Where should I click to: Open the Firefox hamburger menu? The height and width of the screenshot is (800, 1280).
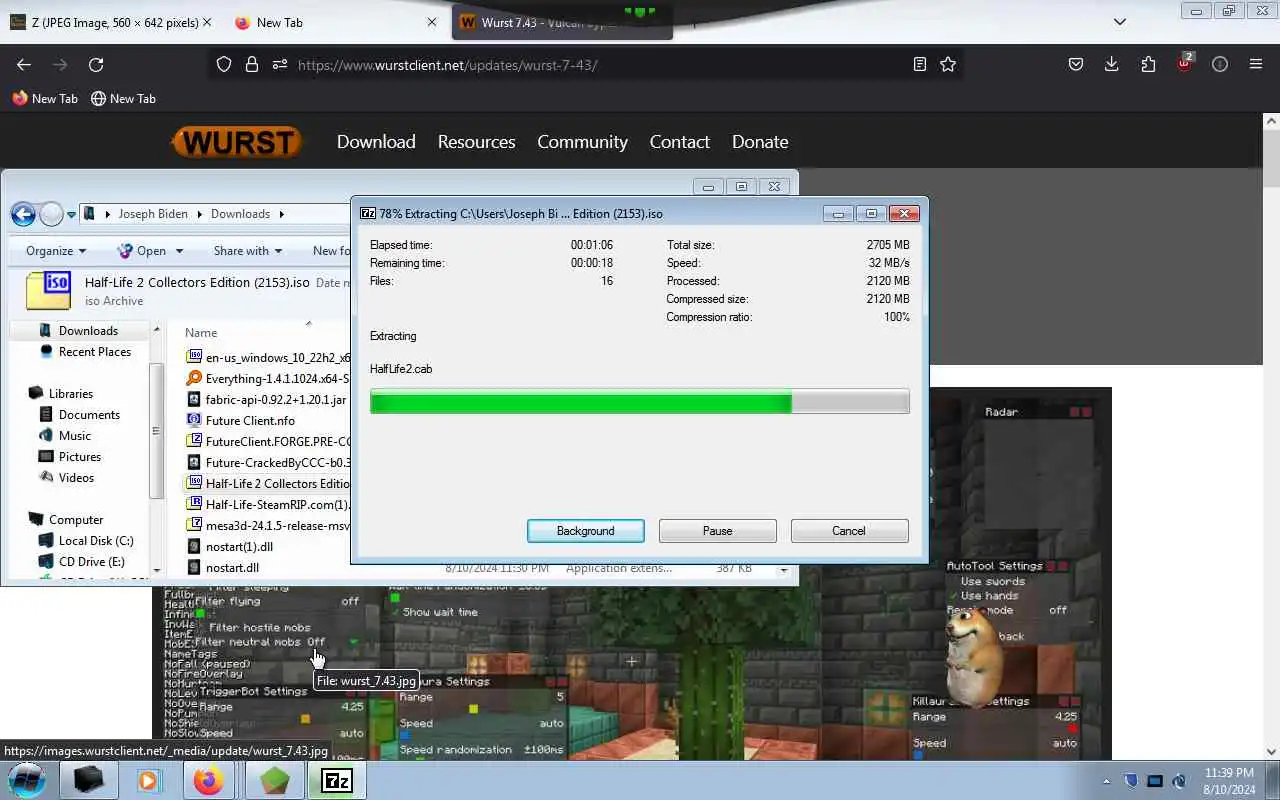1256,64
